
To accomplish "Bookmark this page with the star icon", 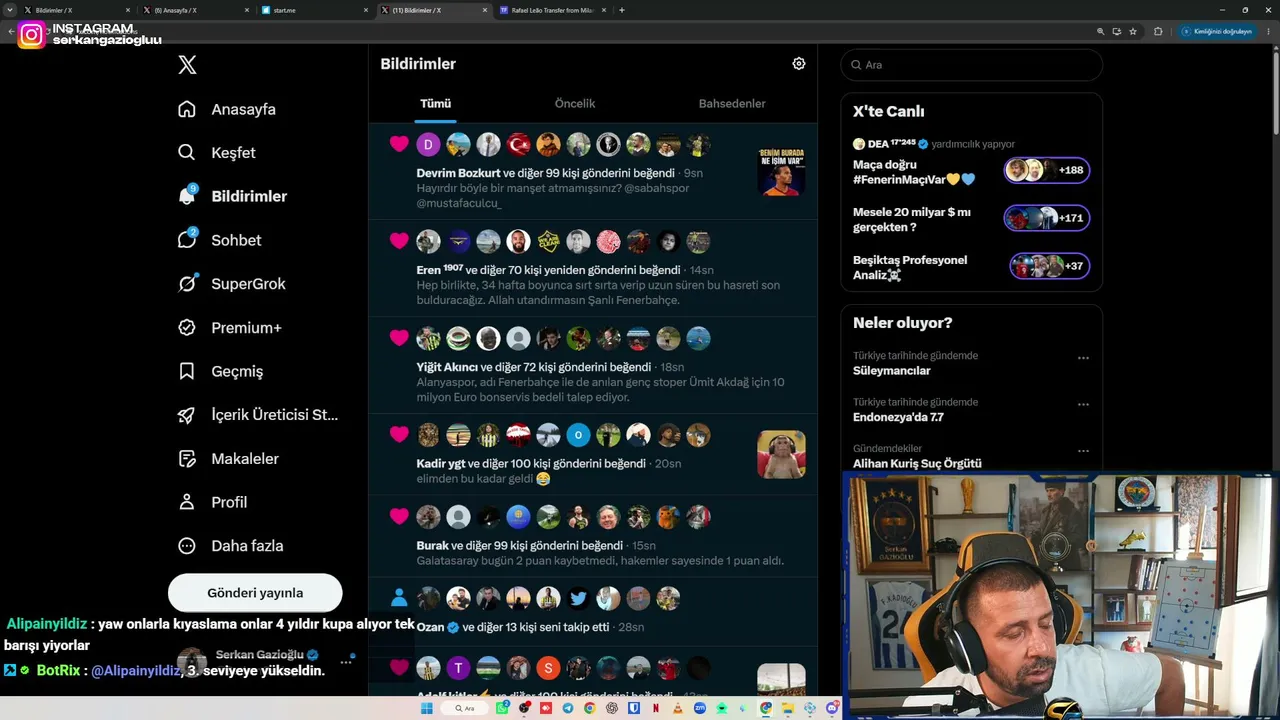I will (1133, 31).
